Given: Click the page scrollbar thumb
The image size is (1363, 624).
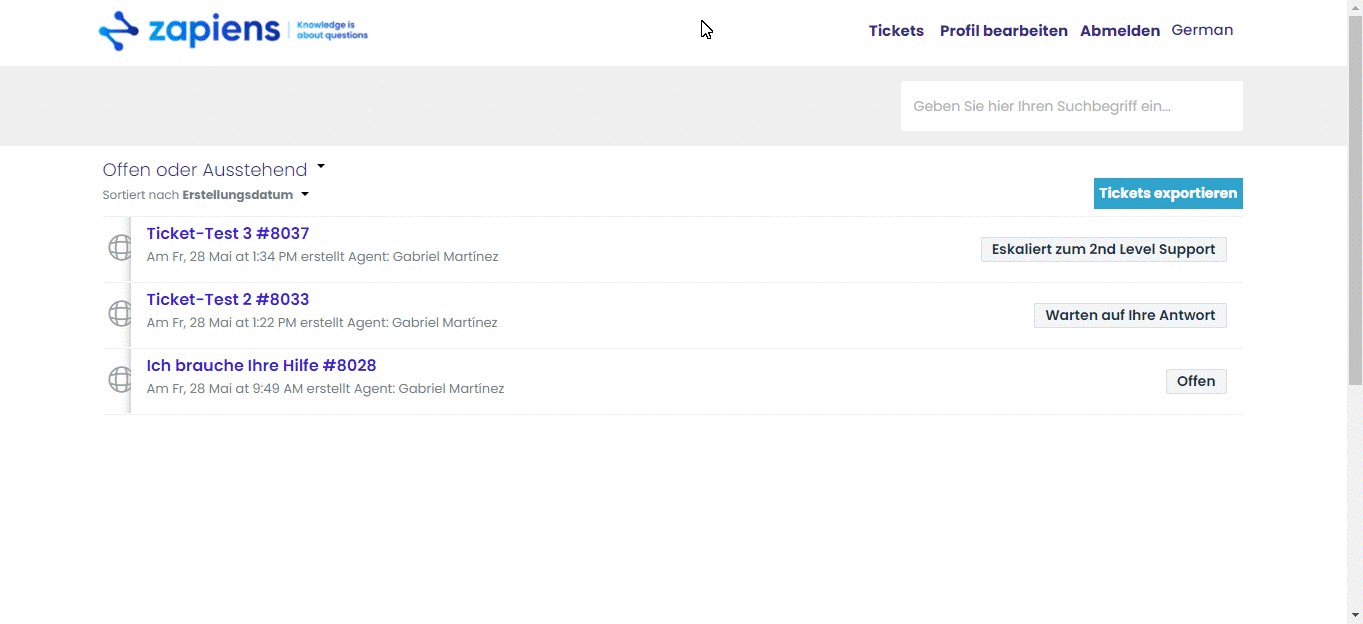Looking at the screenshot, I should tap(1355, 200).
